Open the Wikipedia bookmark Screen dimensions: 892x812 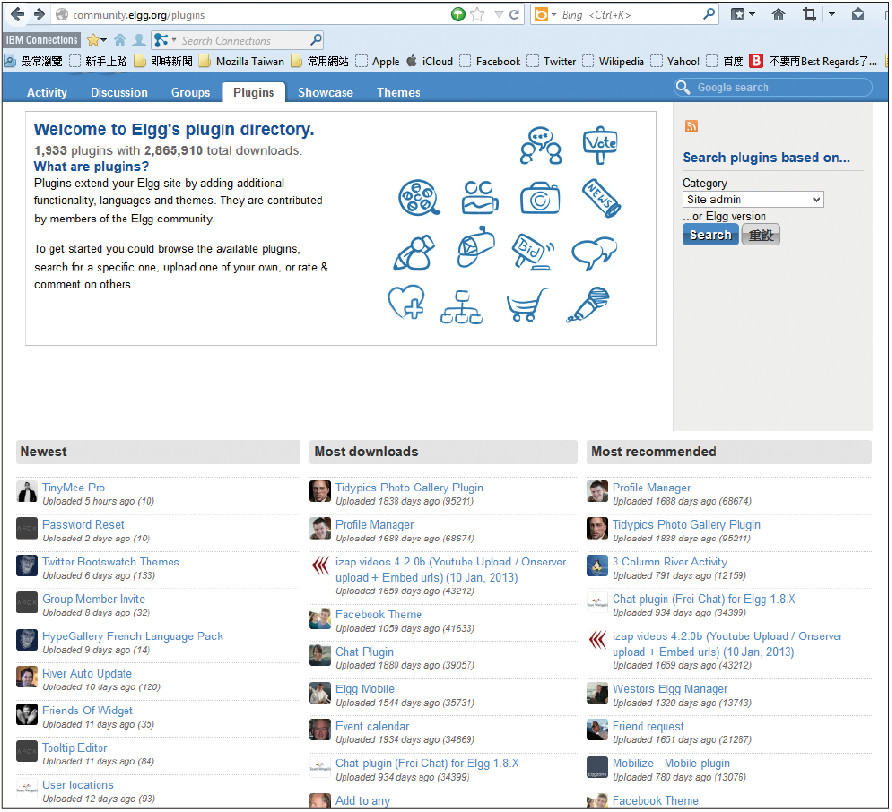(613, 61)
